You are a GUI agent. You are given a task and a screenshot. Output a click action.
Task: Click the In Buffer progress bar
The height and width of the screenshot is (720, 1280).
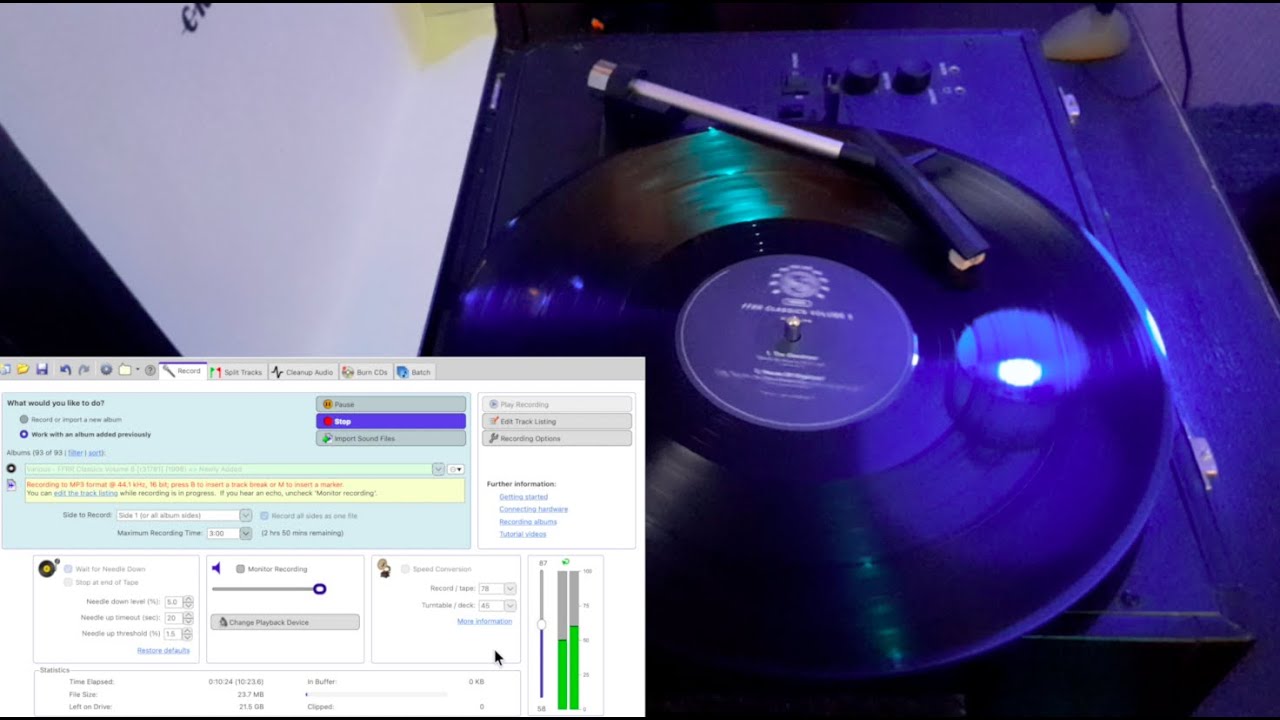[376, 694]
